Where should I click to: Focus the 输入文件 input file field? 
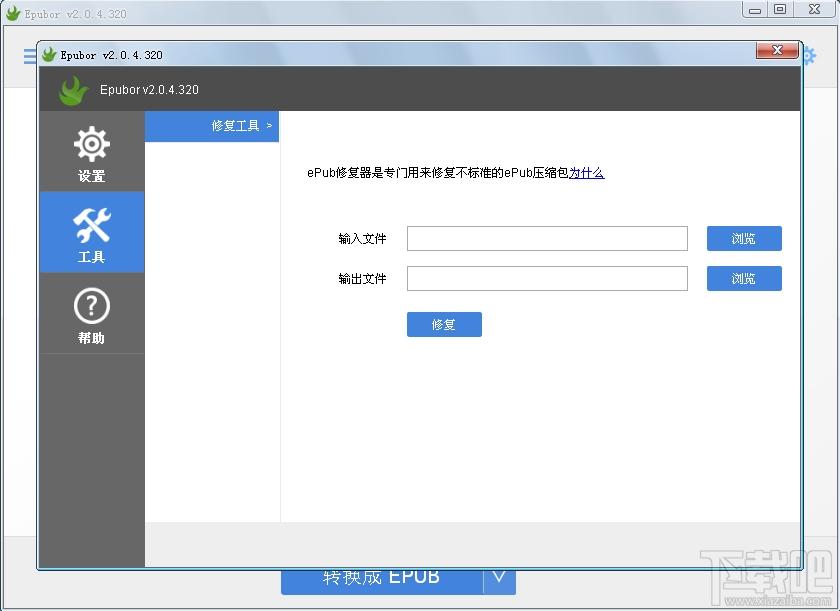[x=547, y=238]
